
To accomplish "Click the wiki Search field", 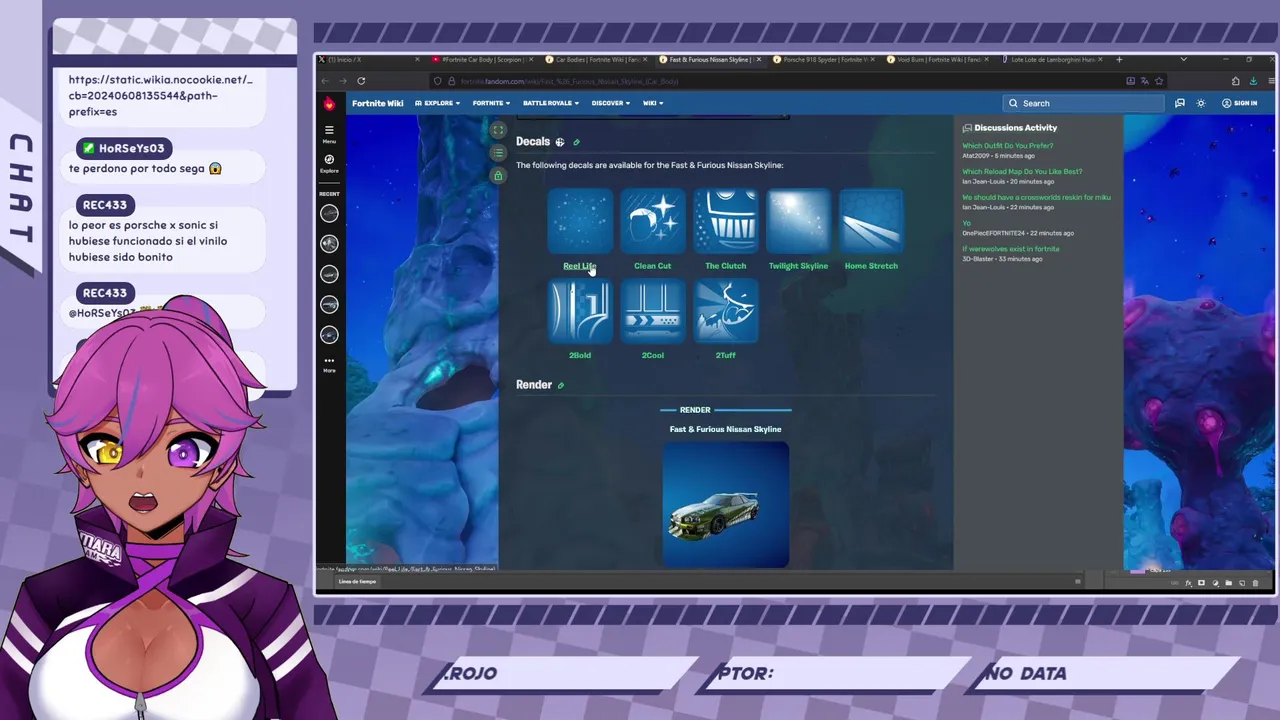I will pyautogui.click(x=1085, y=103).
